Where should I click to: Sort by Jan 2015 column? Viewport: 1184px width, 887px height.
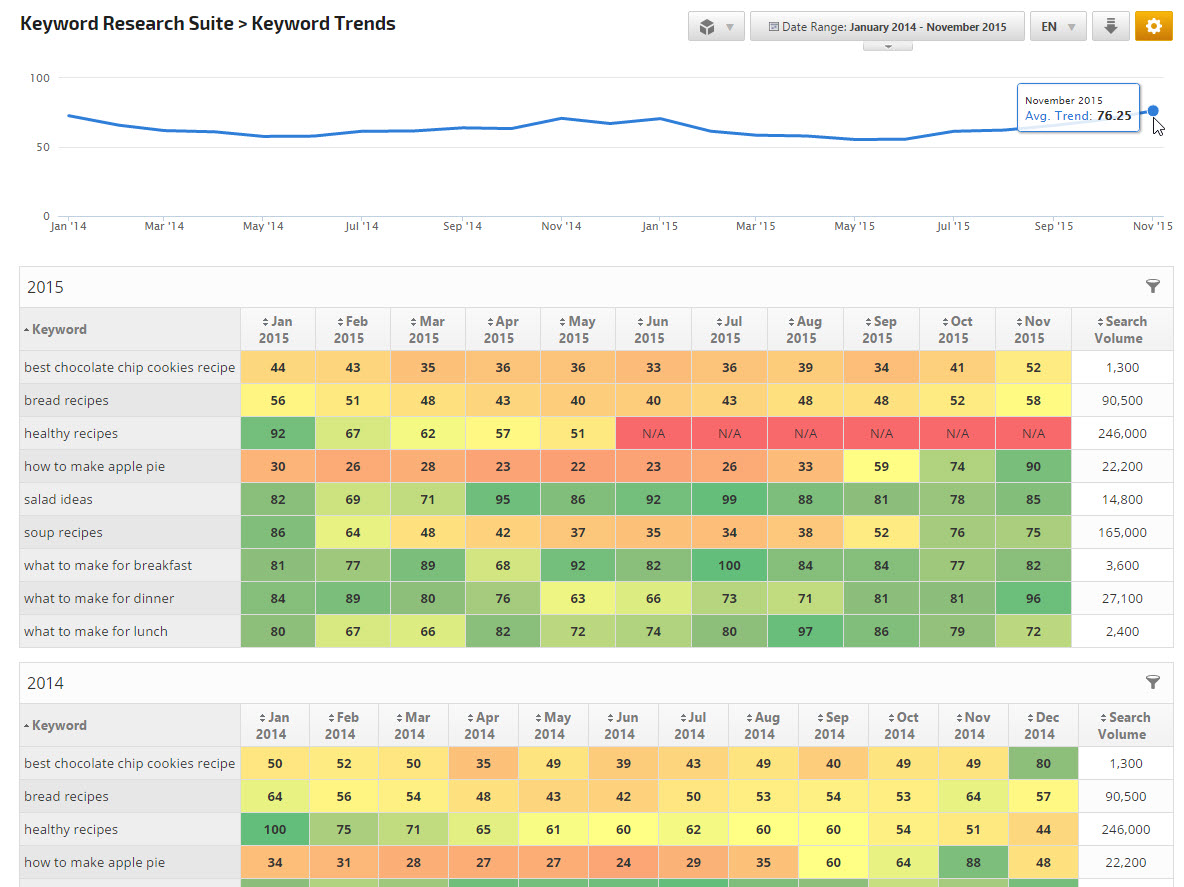point(278,330)
